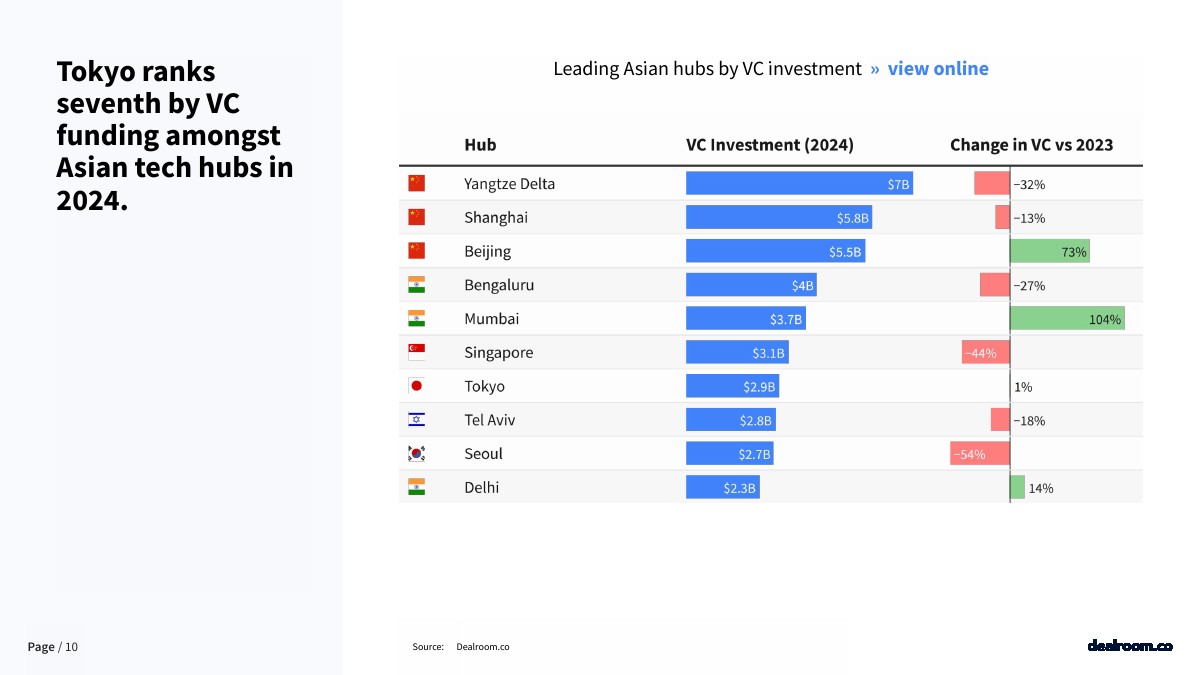Open the 'view online' link
1200x675 pixels.
click(x=938, y=68)
